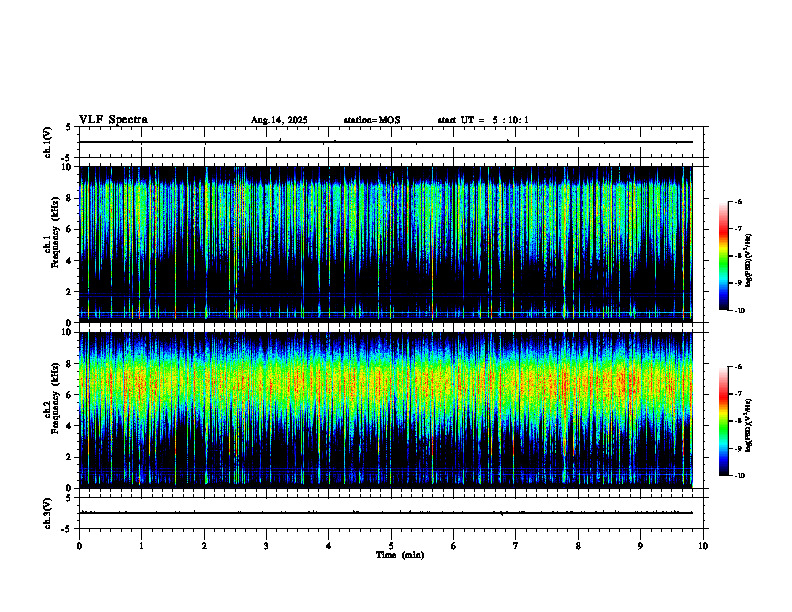Click the ch.2 frequency tick label '4'
Screen dimensions: 792x612
70,426
